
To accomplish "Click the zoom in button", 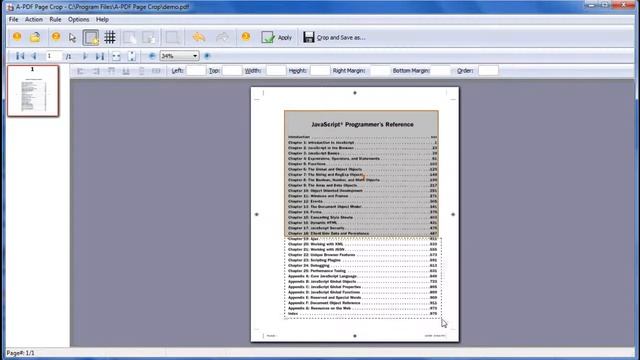I will tap(207, 56).
